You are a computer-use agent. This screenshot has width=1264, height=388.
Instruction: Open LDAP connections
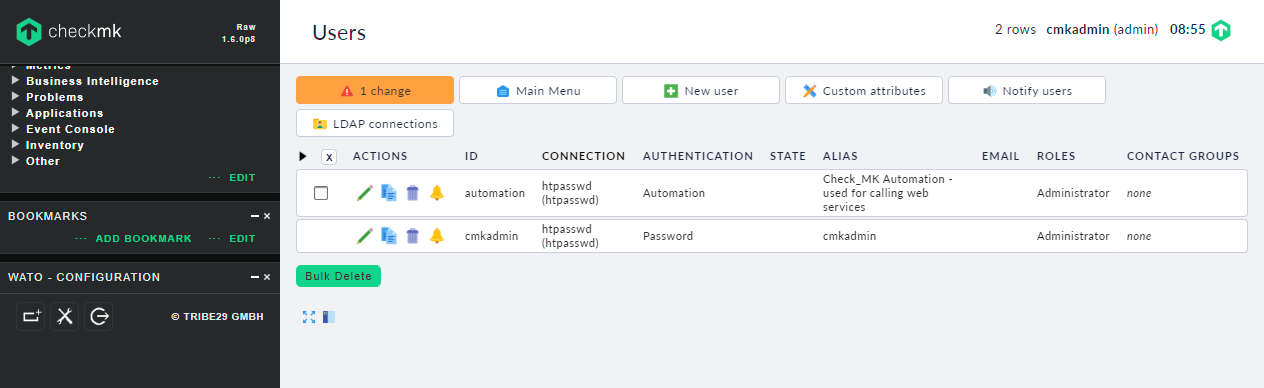tap(375, 124)
